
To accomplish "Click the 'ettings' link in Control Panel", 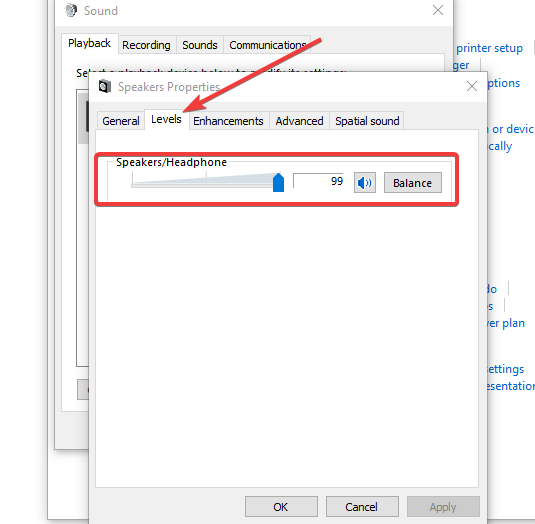I will point(506,369).
